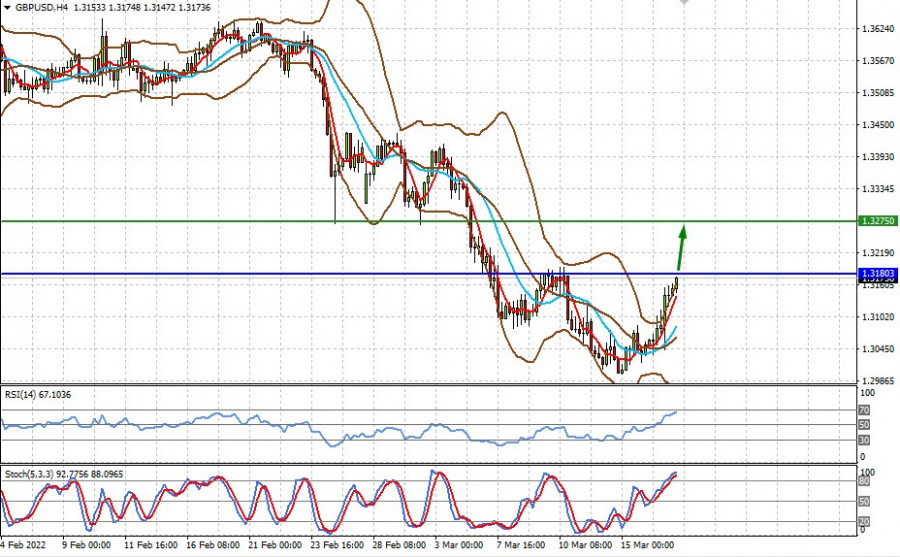This screenshot has height=557, width=900.
Task: Click the 7 Mar 16:00 time label
Action: tap(521, 544)
